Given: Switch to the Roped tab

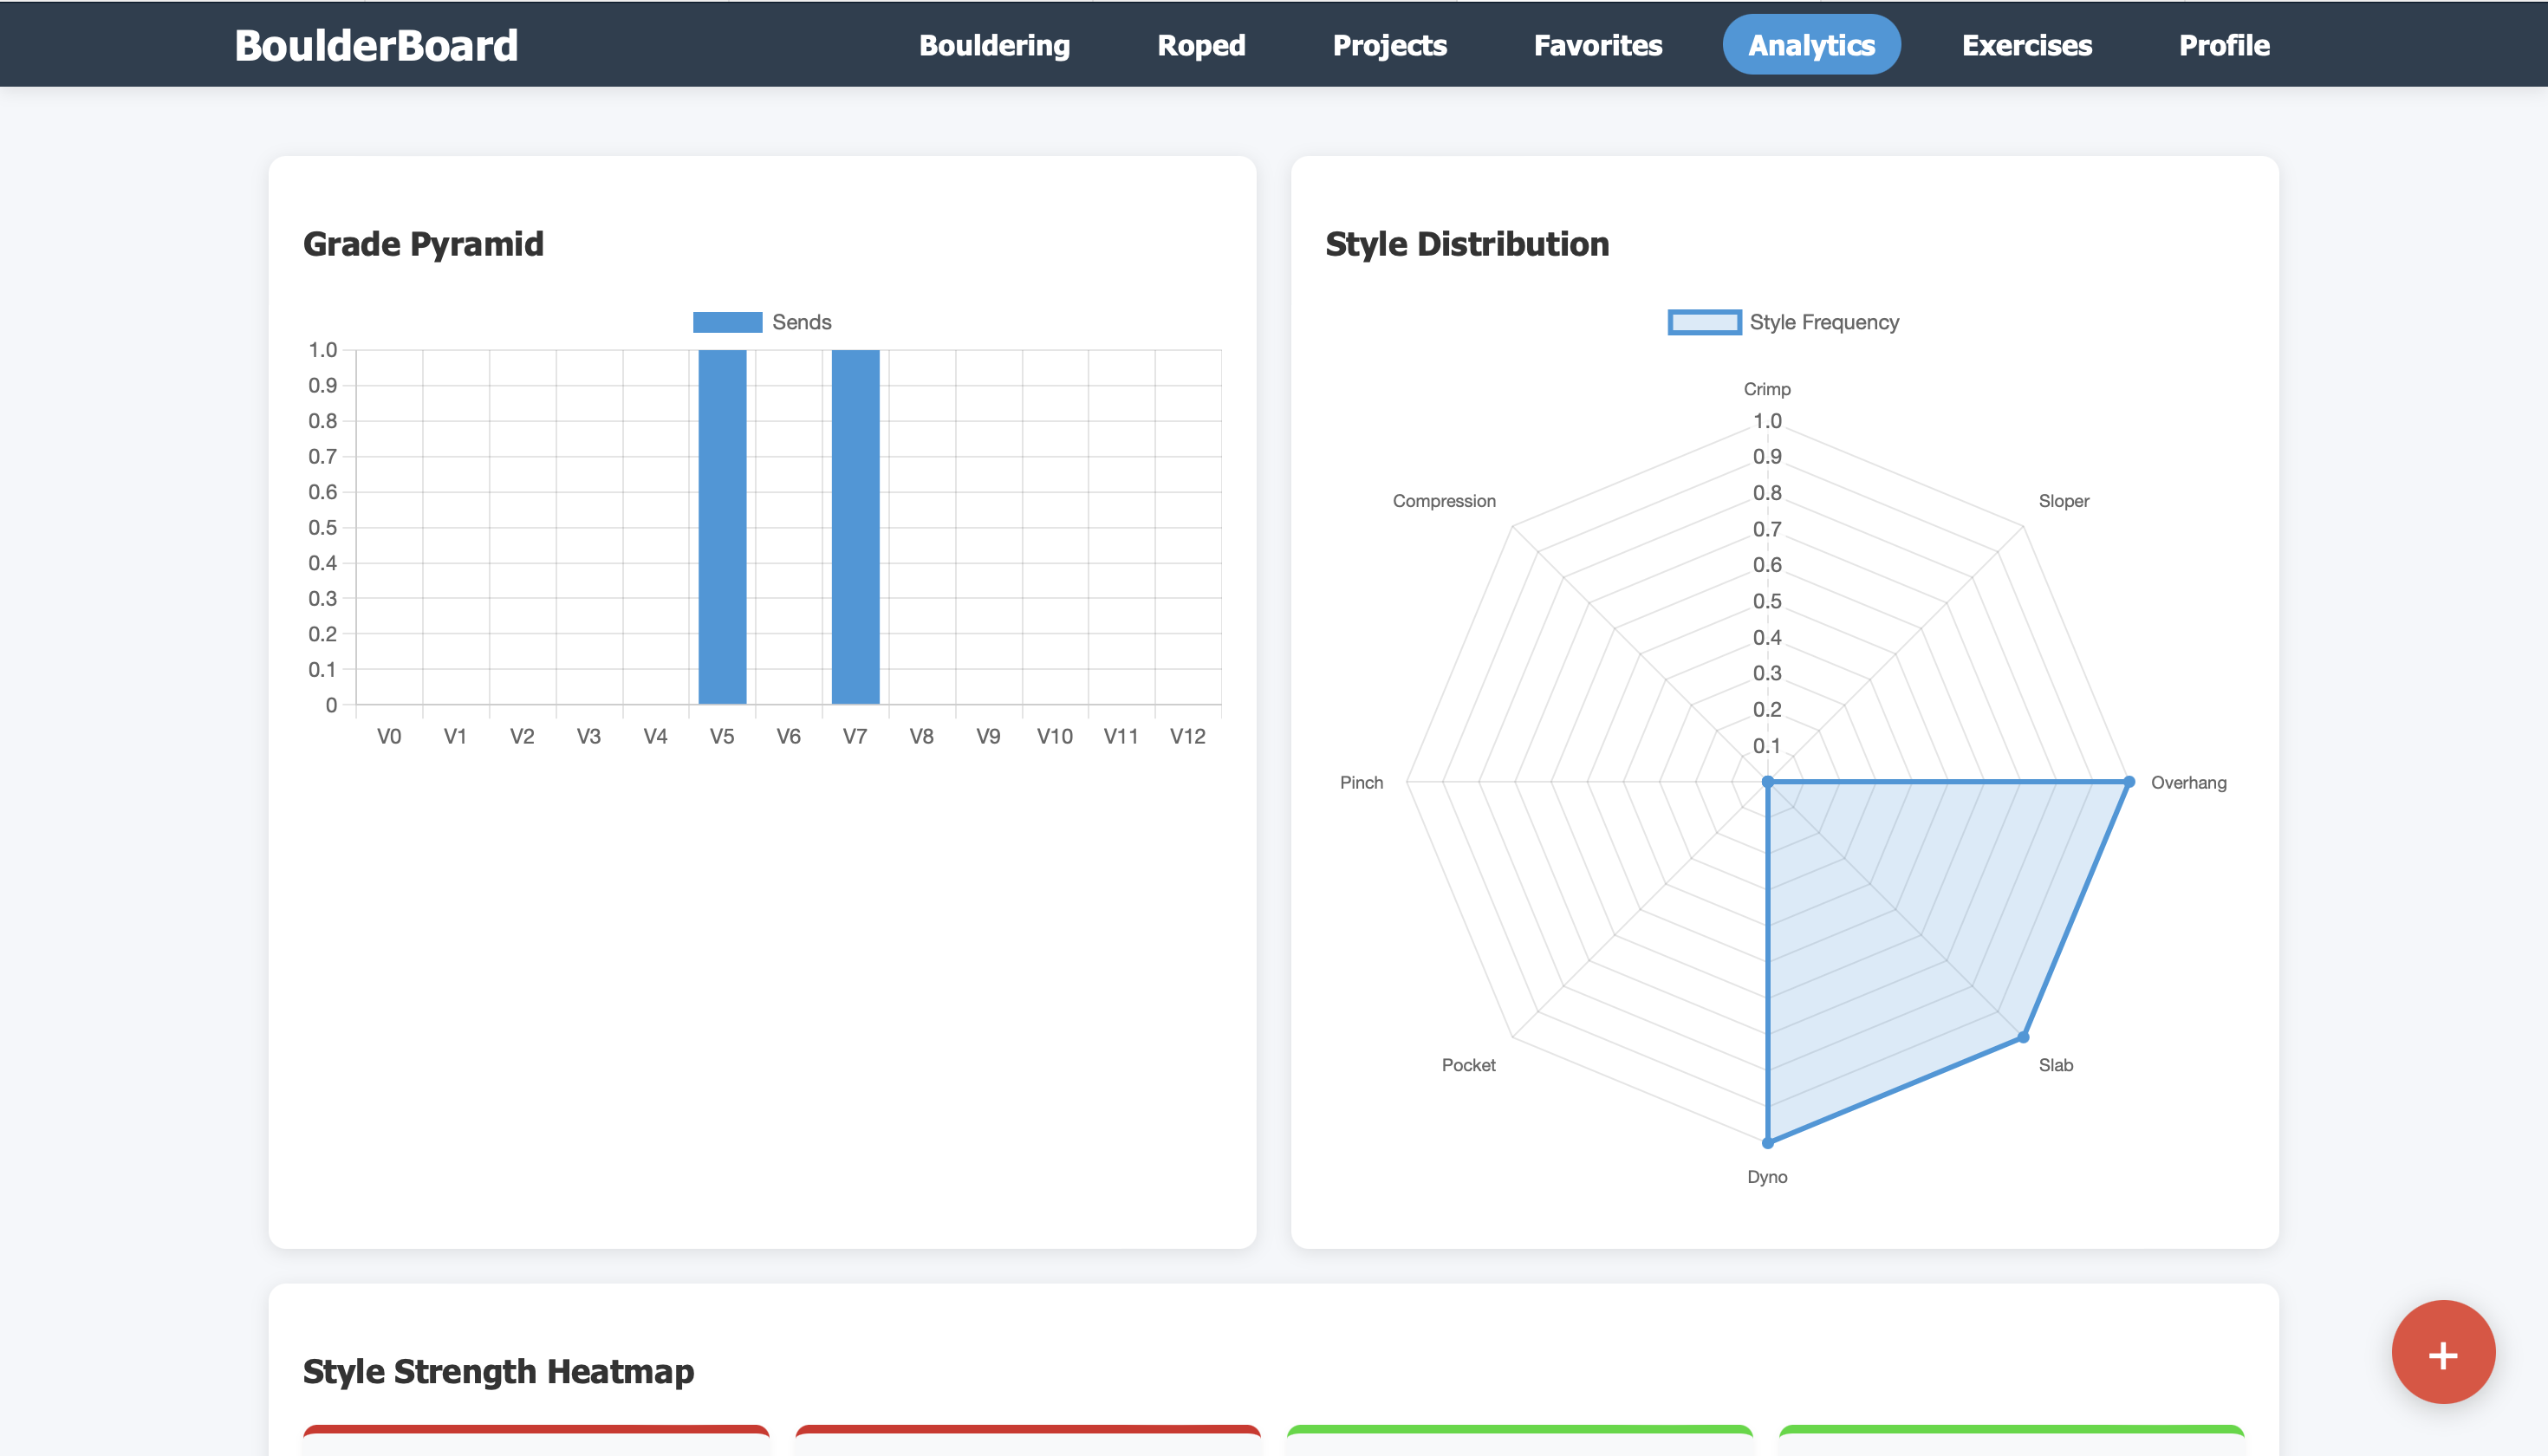Looking at the screenshot, I should point(1200,45).
